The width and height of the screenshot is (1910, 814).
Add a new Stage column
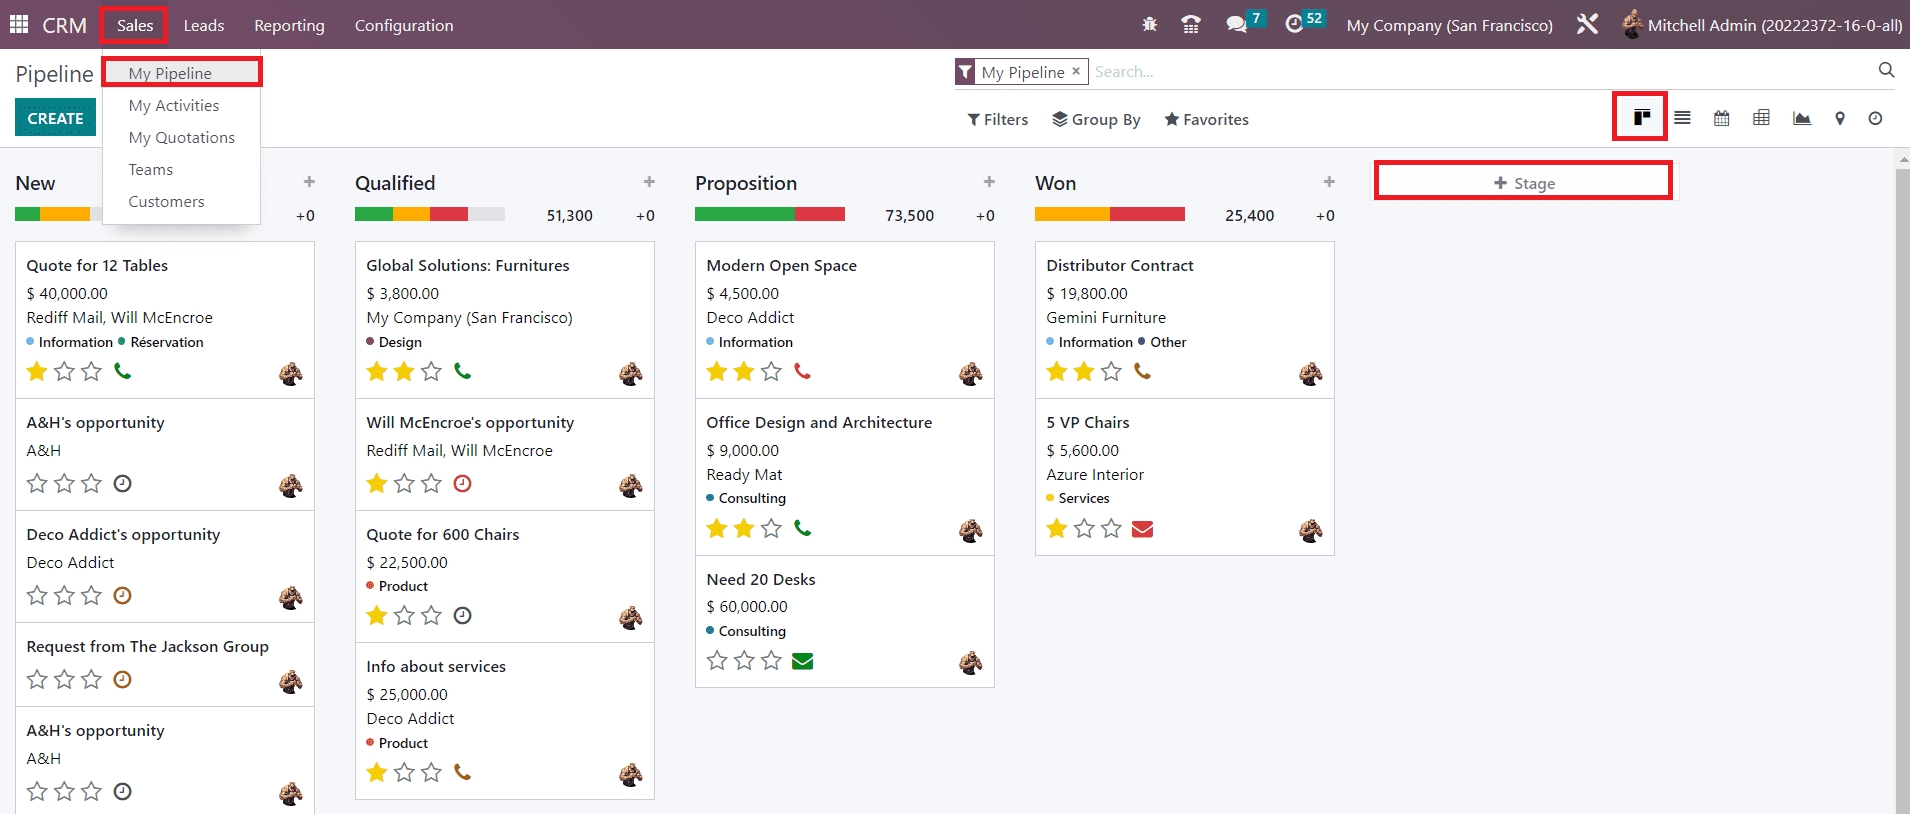tap(1523, 183)
